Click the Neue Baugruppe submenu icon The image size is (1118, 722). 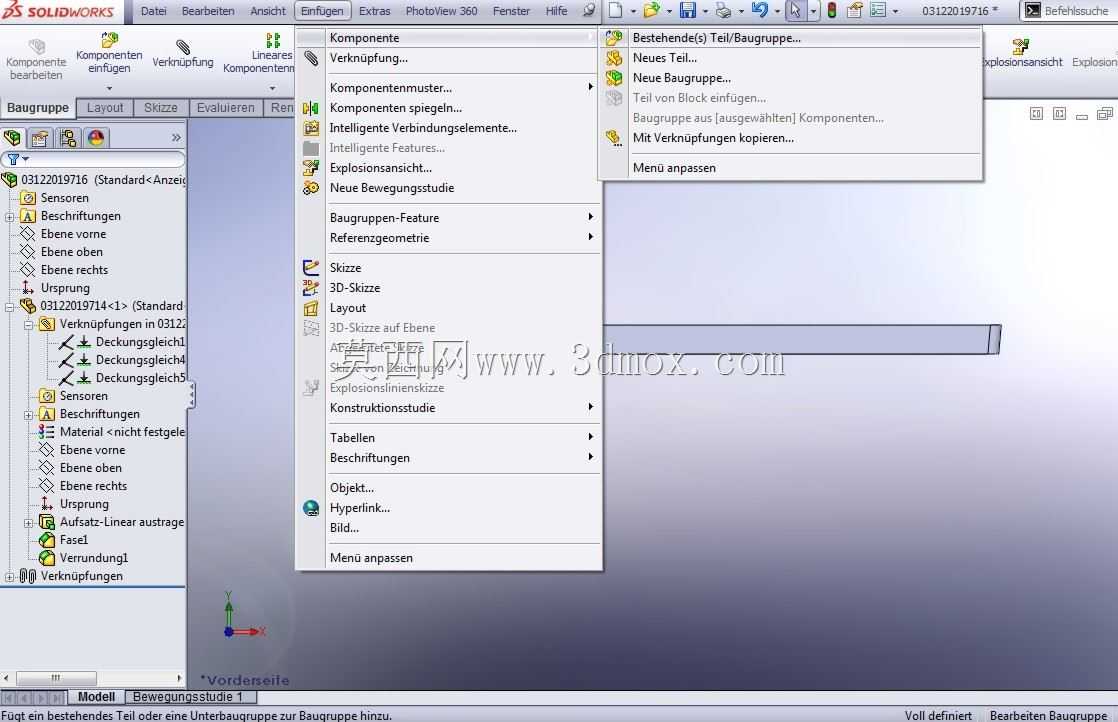[614, 78]
